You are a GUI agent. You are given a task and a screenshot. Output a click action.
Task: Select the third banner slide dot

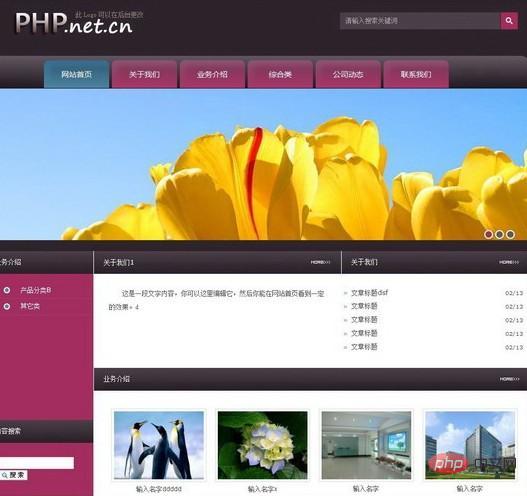[510, 234]
